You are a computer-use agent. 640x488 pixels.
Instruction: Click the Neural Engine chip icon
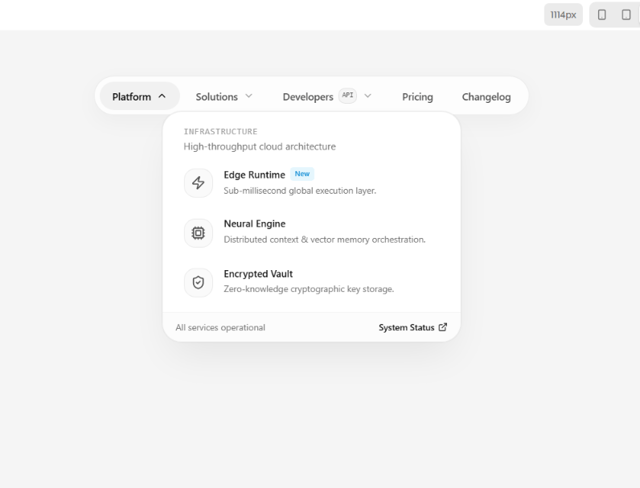pyautogui.click(x=198, y=233)
